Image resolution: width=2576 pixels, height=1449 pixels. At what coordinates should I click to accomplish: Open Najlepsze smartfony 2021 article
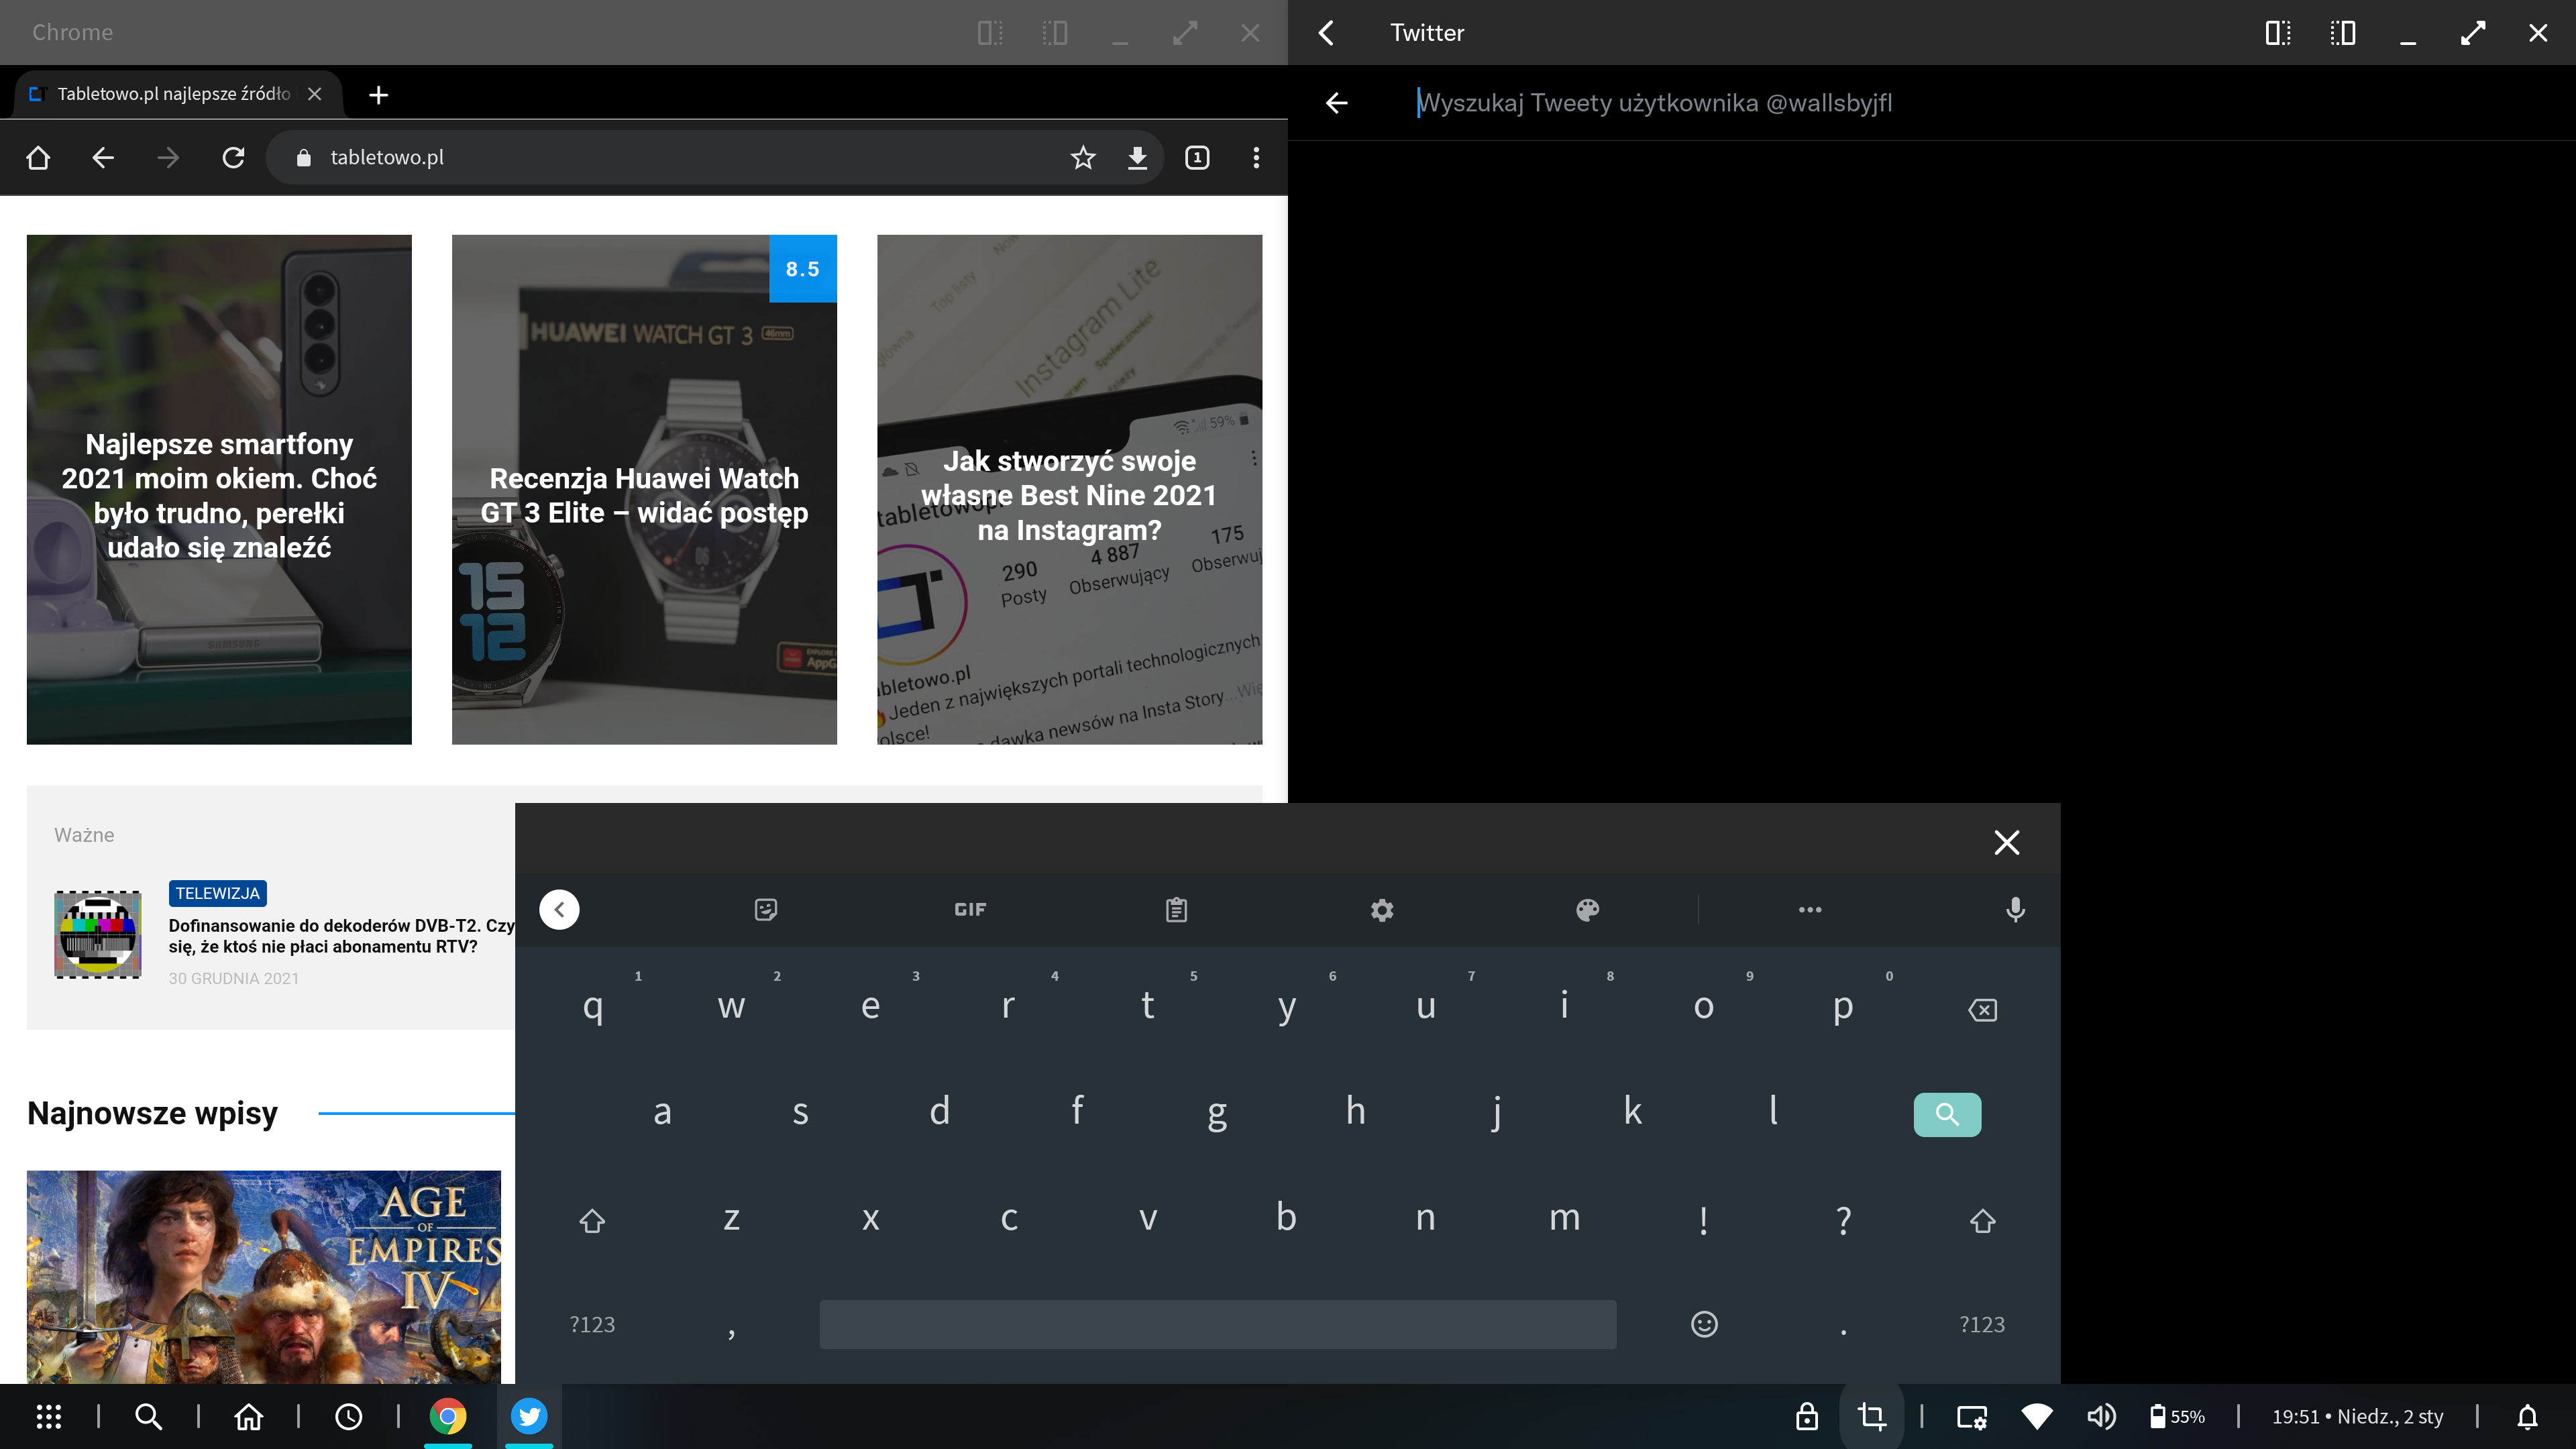pos(219,489)
